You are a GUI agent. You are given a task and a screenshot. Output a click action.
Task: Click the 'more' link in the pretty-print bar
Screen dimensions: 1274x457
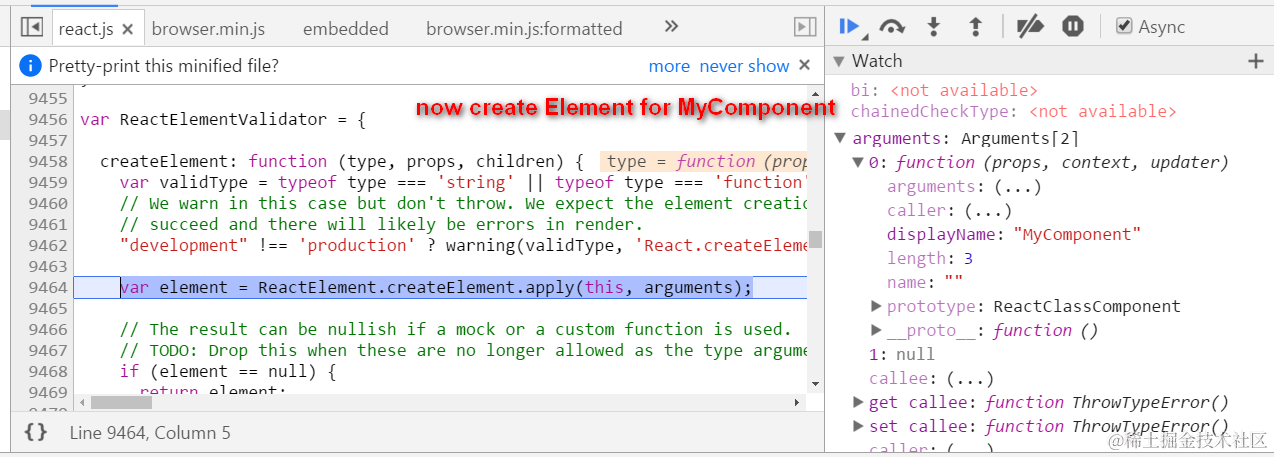(669, 66)
